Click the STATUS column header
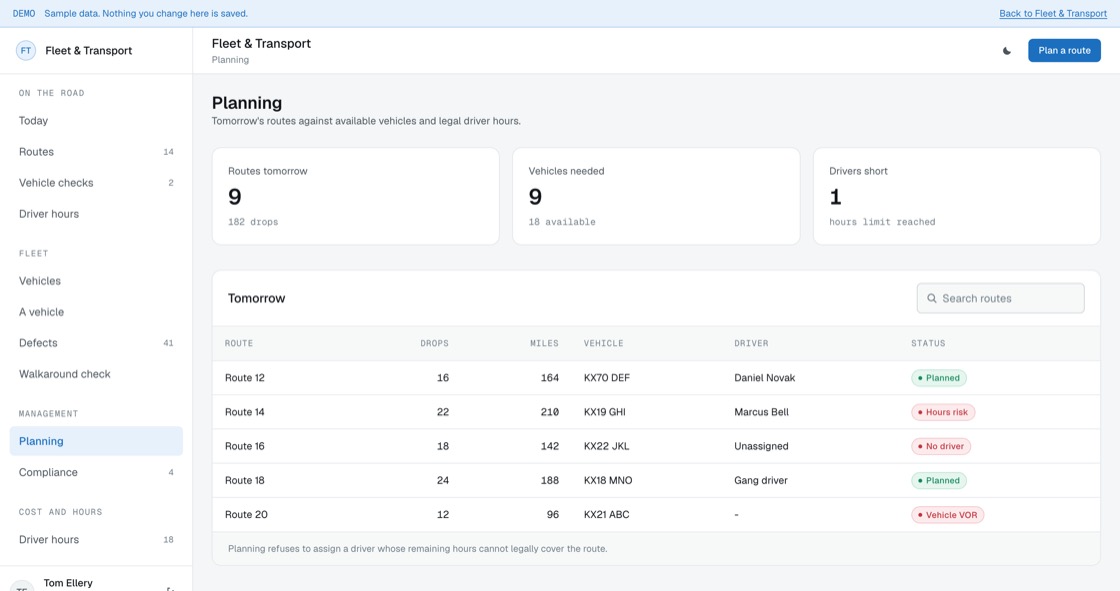Viewport: 1120px width, 591px height. coord(928,344)
